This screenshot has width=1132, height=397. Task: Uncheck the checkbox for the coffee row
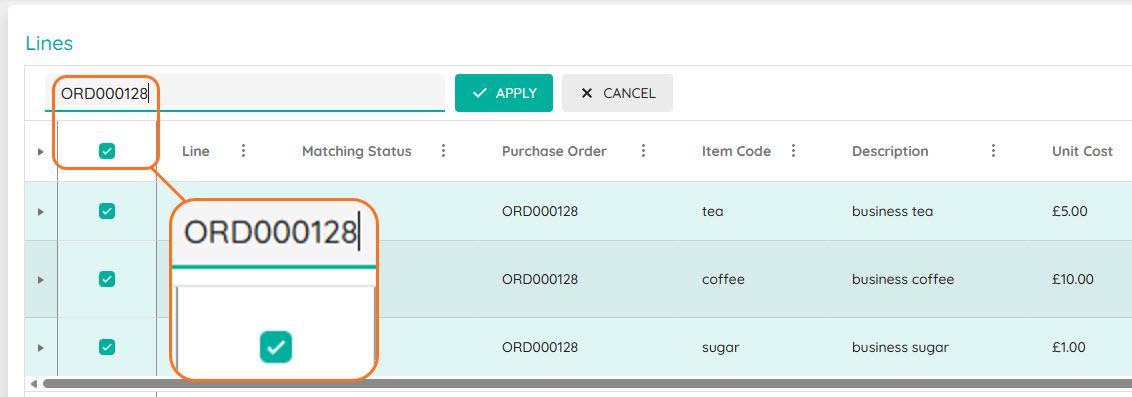click(107, 279)
